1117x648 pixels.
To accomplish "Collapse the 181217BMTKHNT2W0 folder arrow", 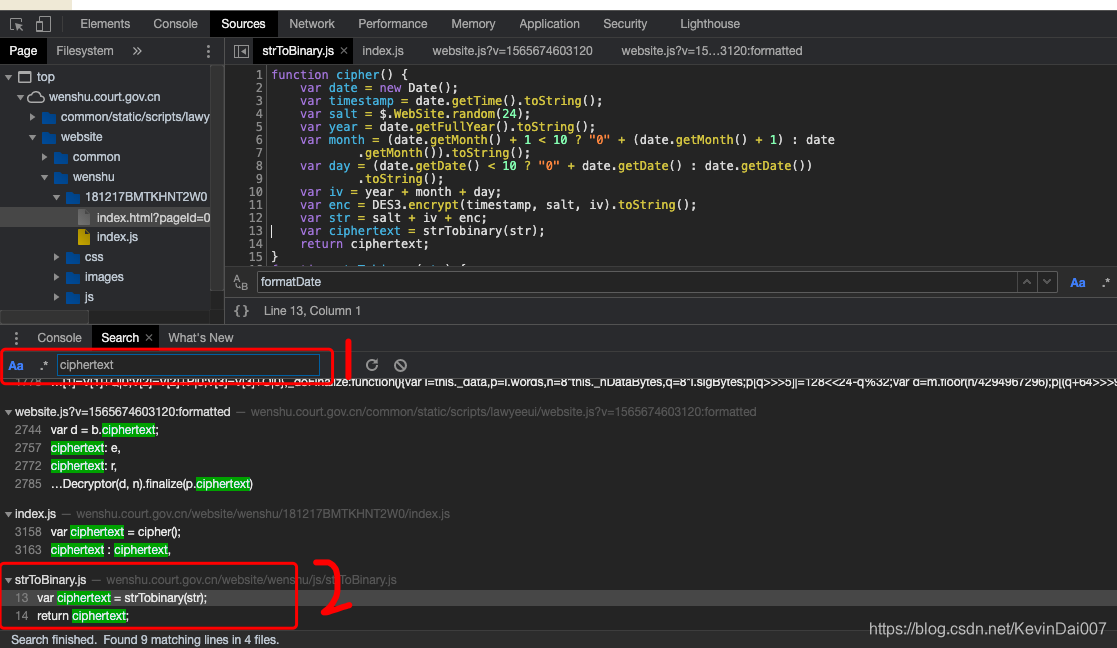I will tap(56, 197).
